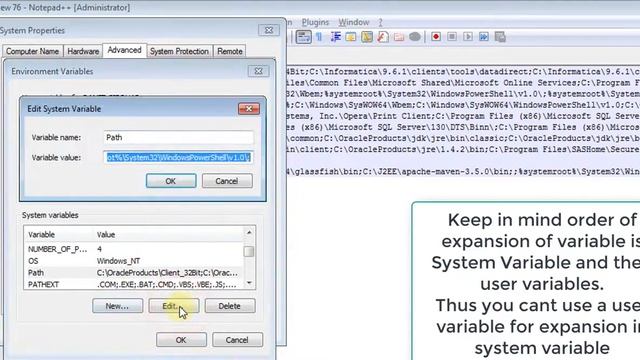Click the line containing OracleProducts\jre\1.4.2
The image size is (640, 360).
(x=463, y=149)
